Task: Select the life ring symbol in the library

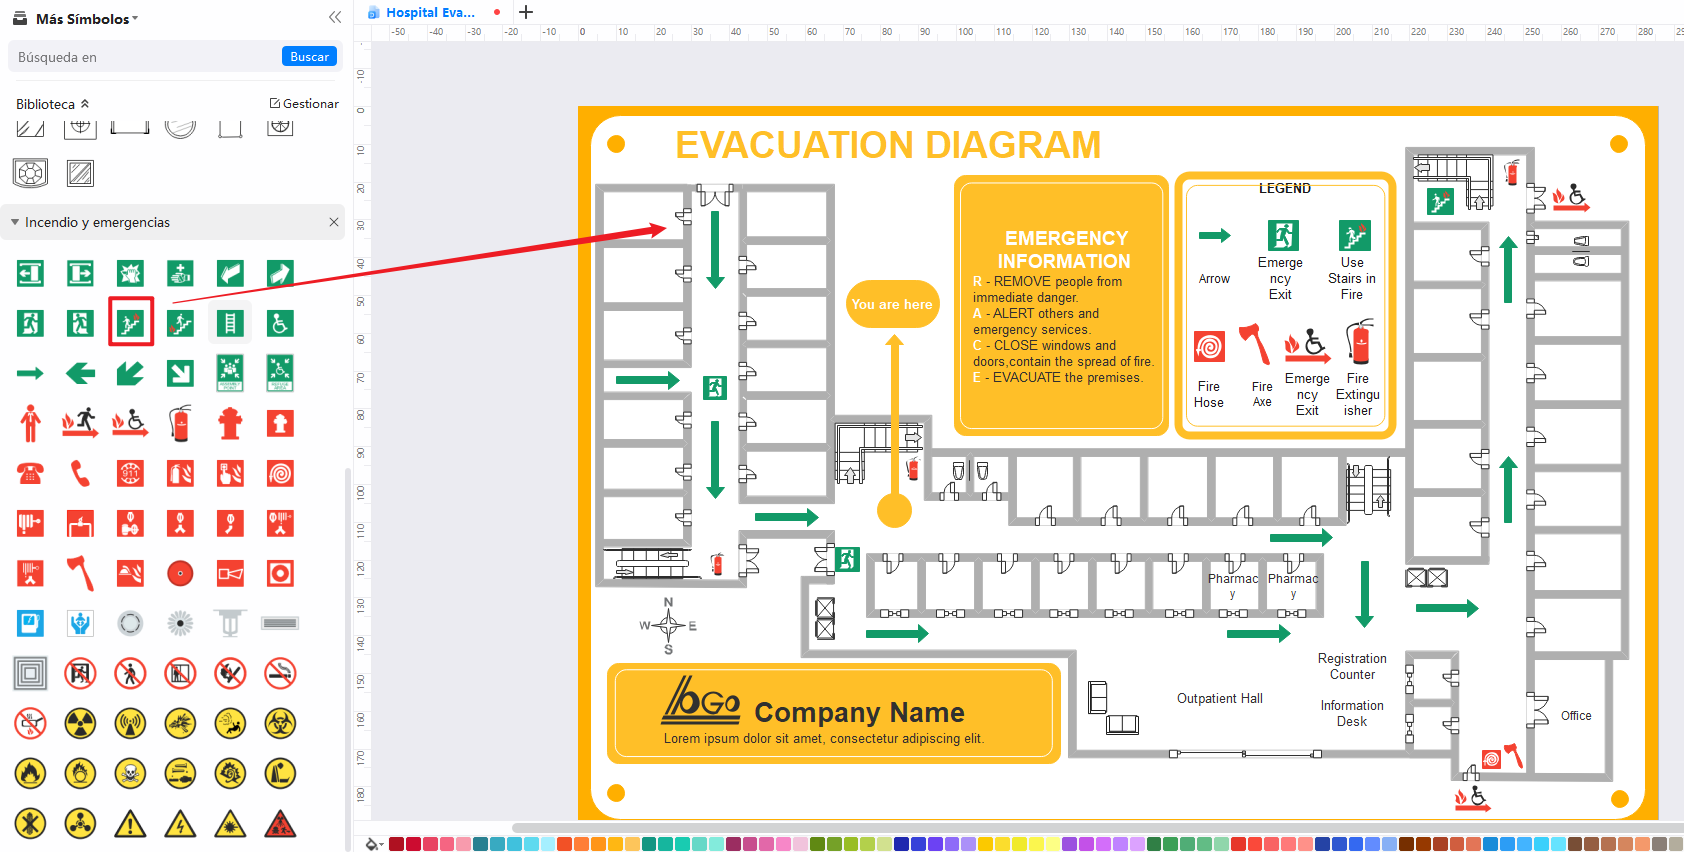Action: (30, 173)
